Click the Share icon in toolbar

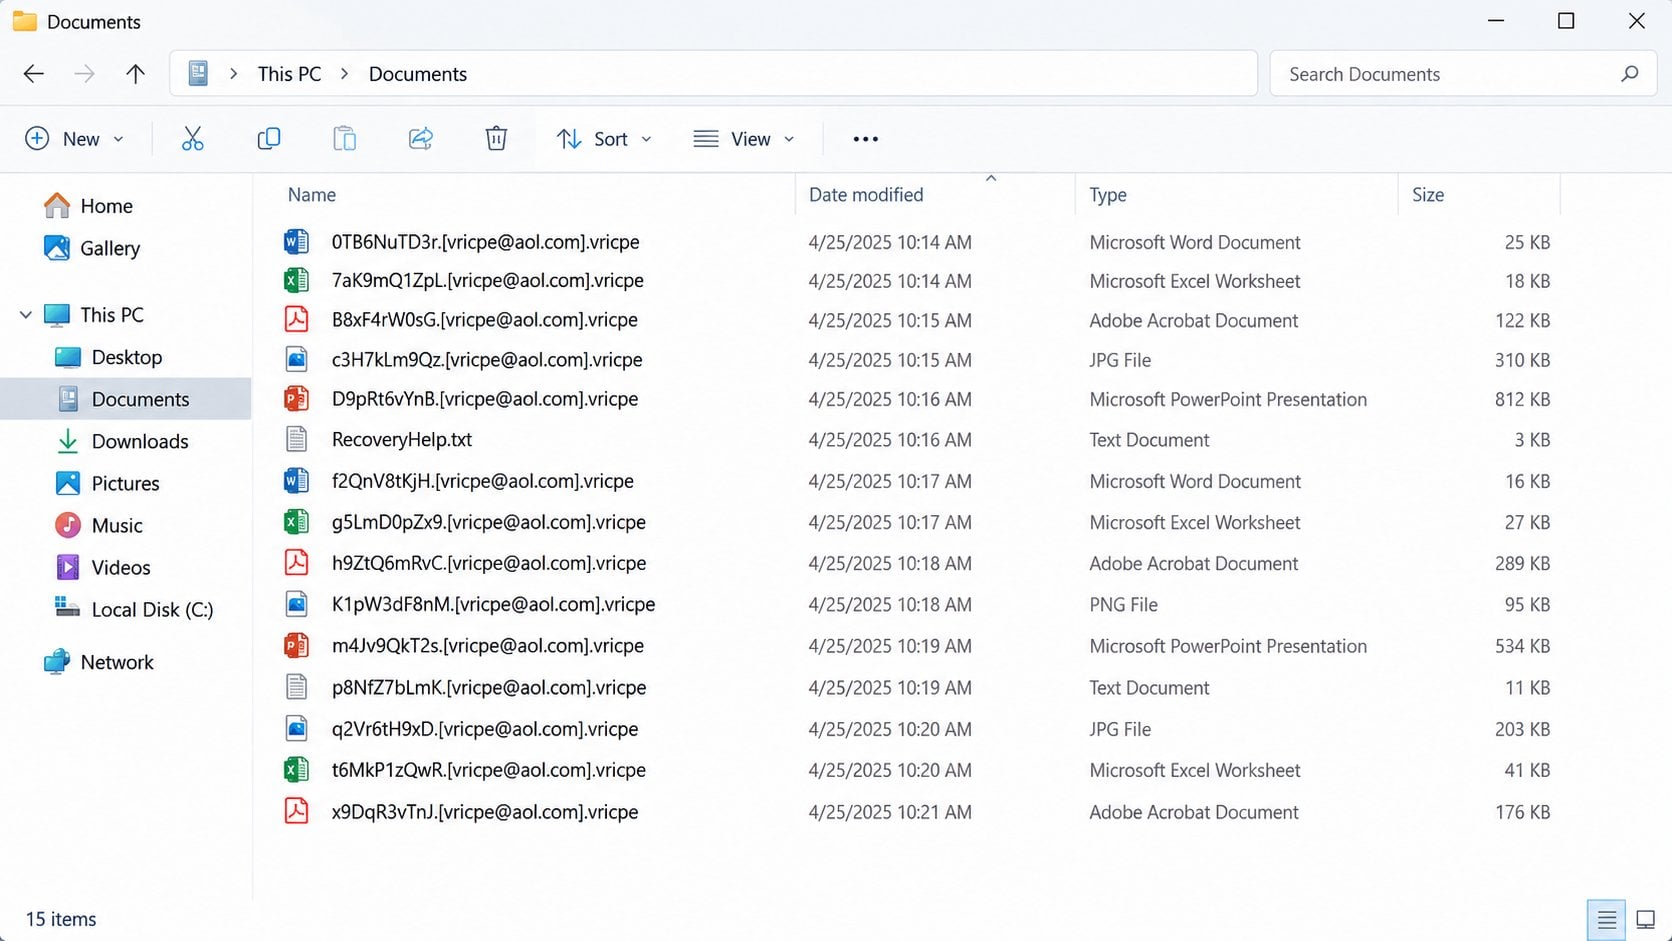[x=421, y=139]
